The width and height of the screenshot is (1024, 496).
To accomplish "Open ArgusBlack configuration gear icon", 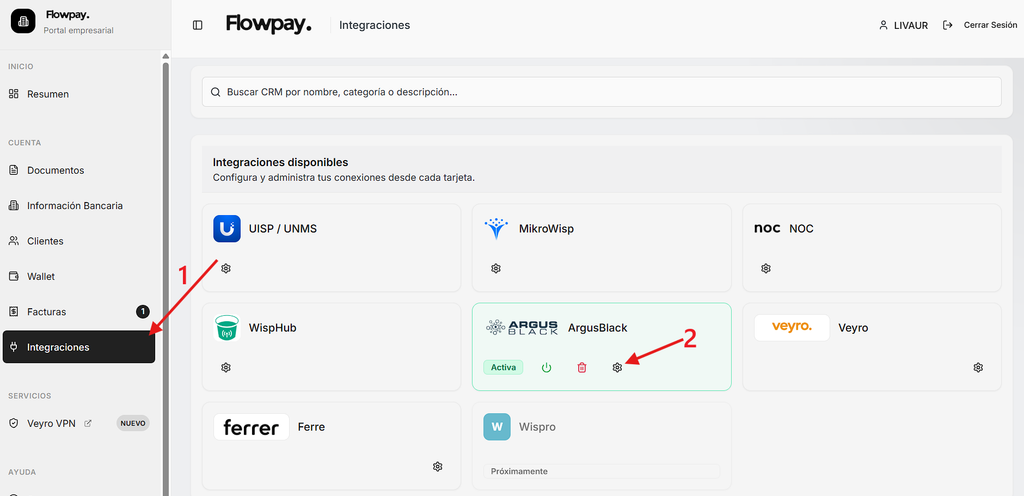I will 617,367.
